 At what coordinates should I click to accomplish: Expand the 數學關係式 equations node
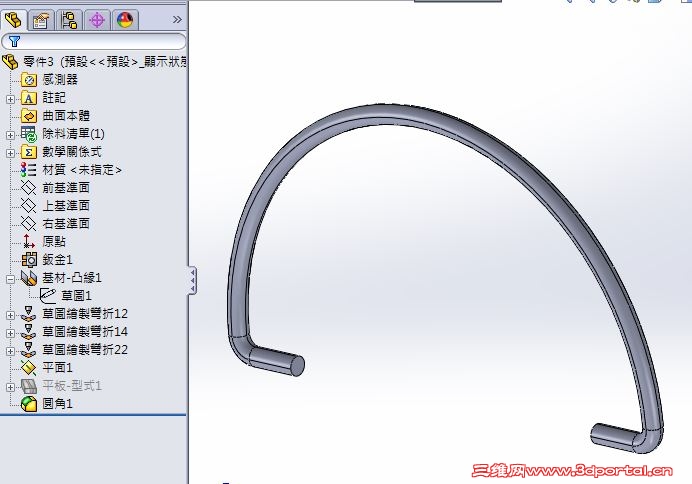pos(10,153)
